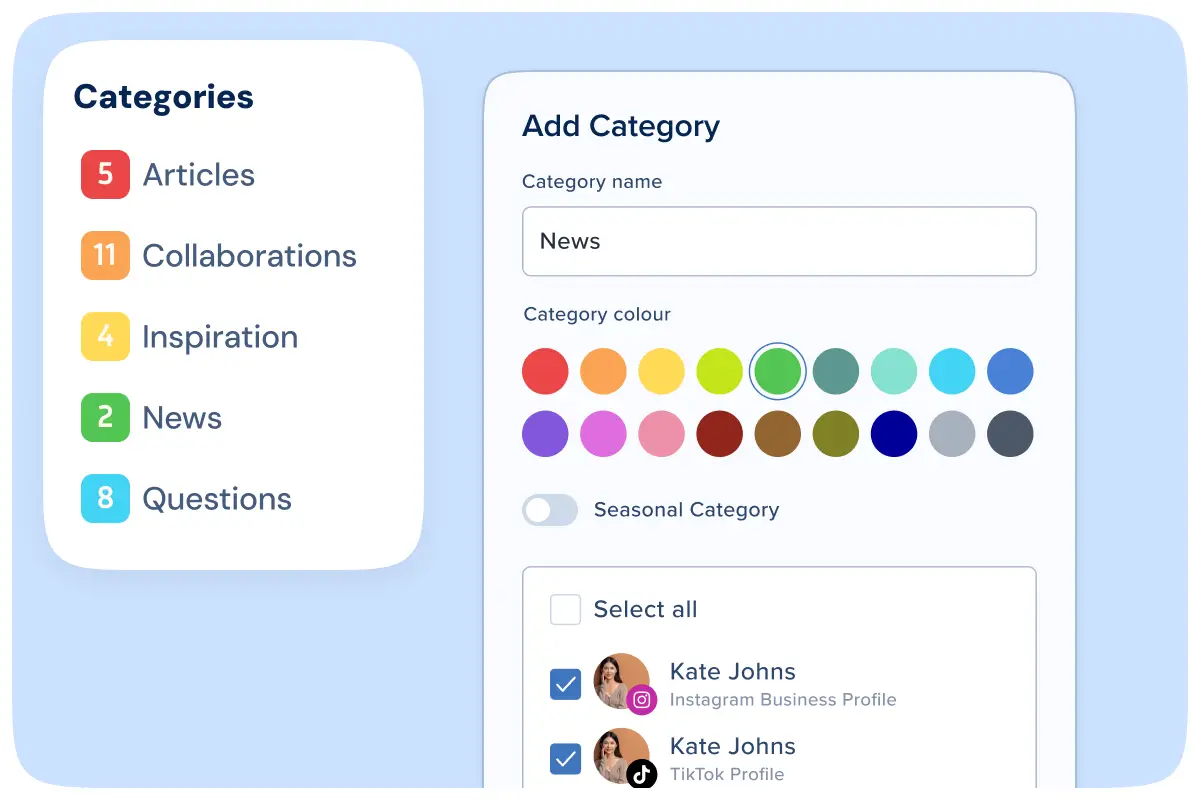This screenshot has width=1200, height=800.
Task: Choose the purple colour swatch
Action: (x=545, y=435)
